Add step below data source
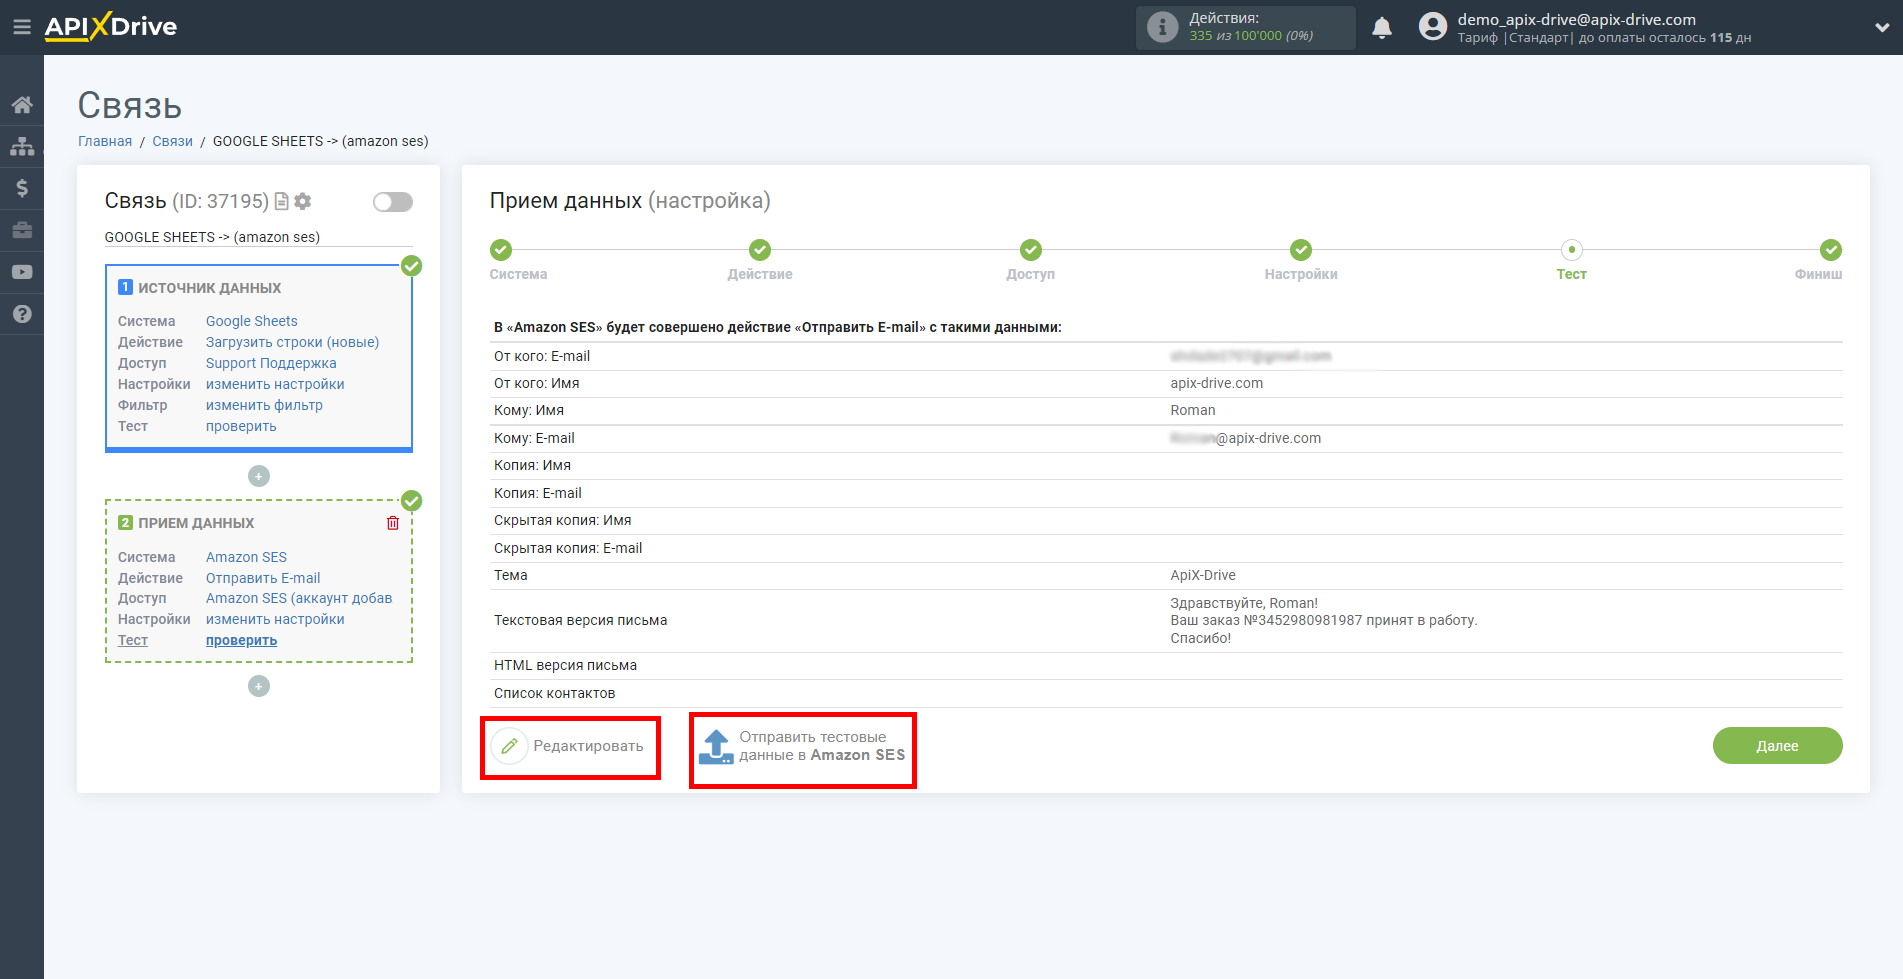This screenshot has width=1903, height=979. [259, 476]
